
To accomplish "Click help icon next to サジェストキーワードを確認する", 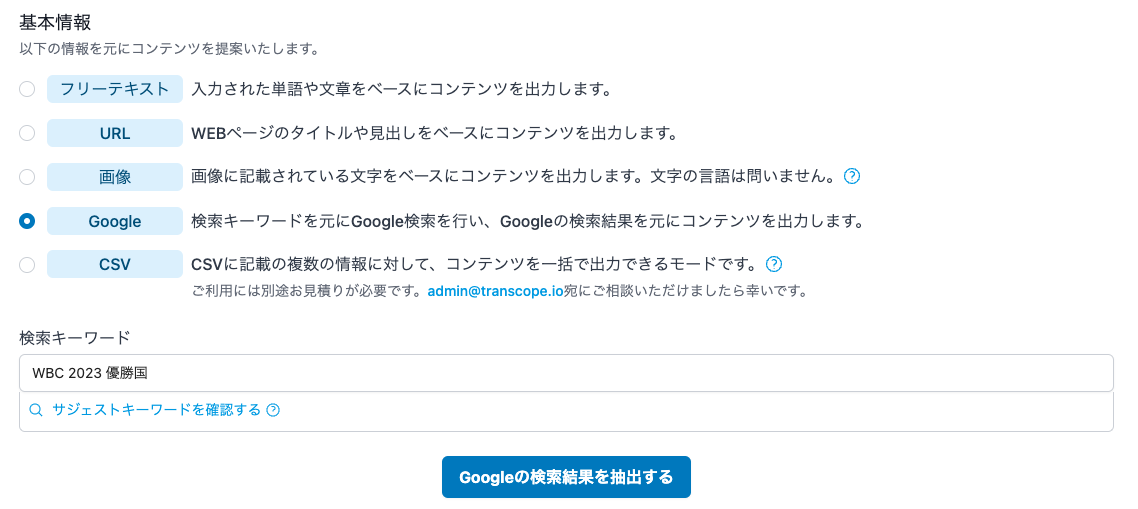I will pyautogui.click(x=273, y=410).
